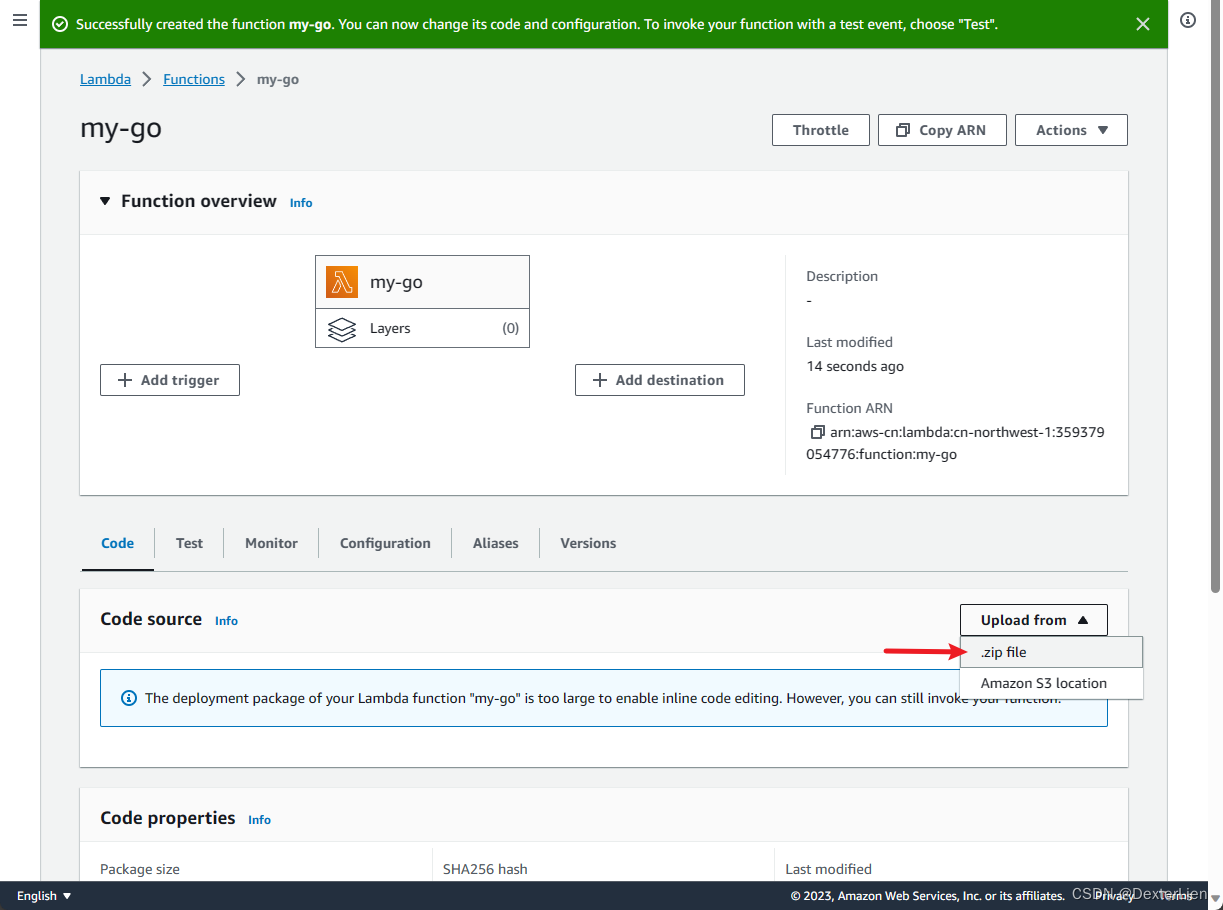Click the Description label
1223x910 pixels.
click(x=842, y=276)
